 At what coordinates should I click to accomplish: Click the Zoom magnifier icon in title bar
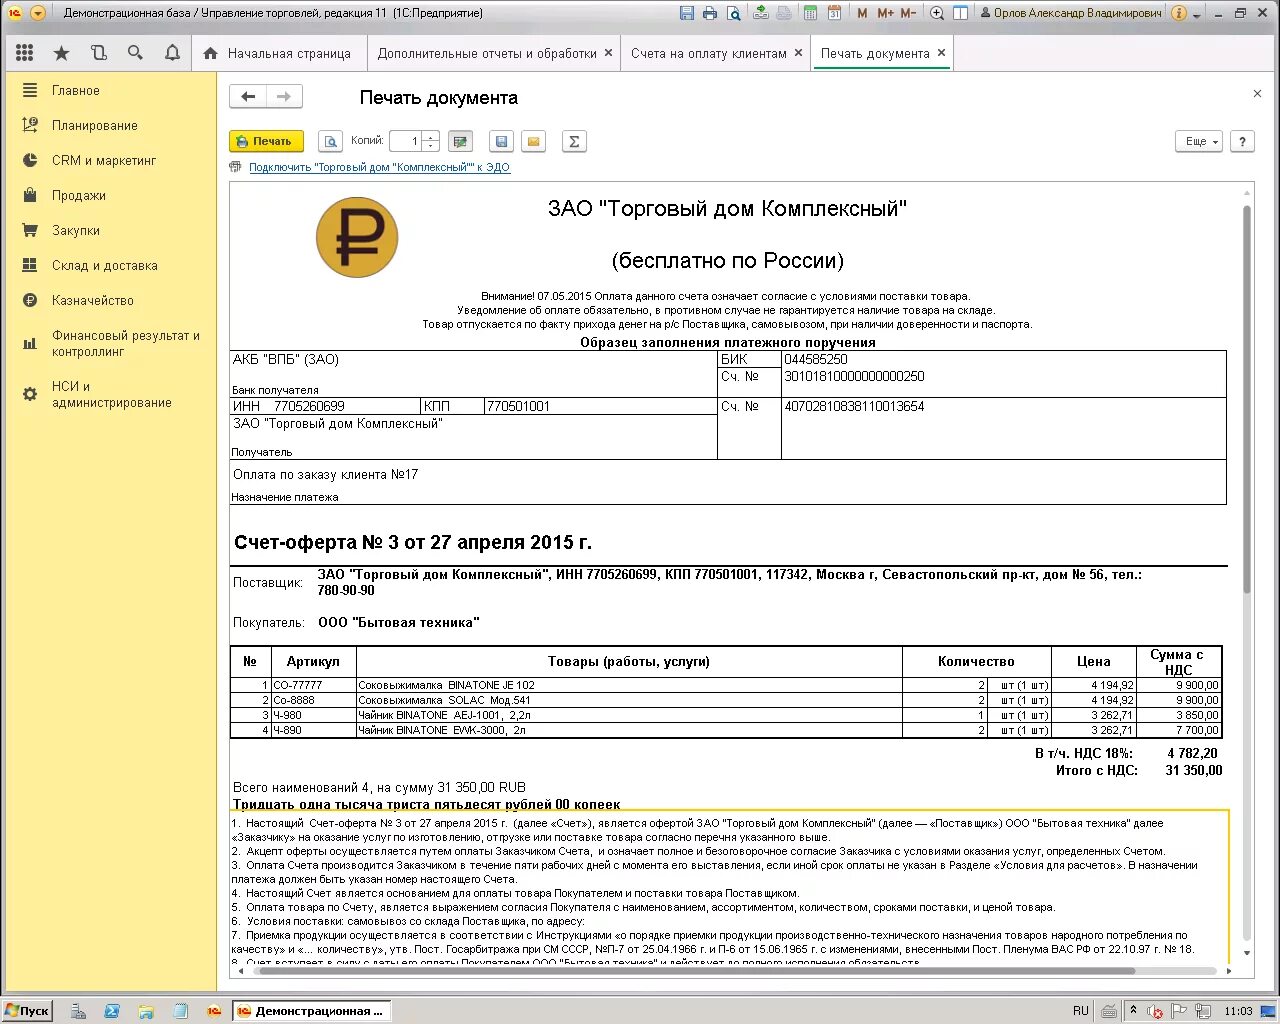(x=937, y=13)
